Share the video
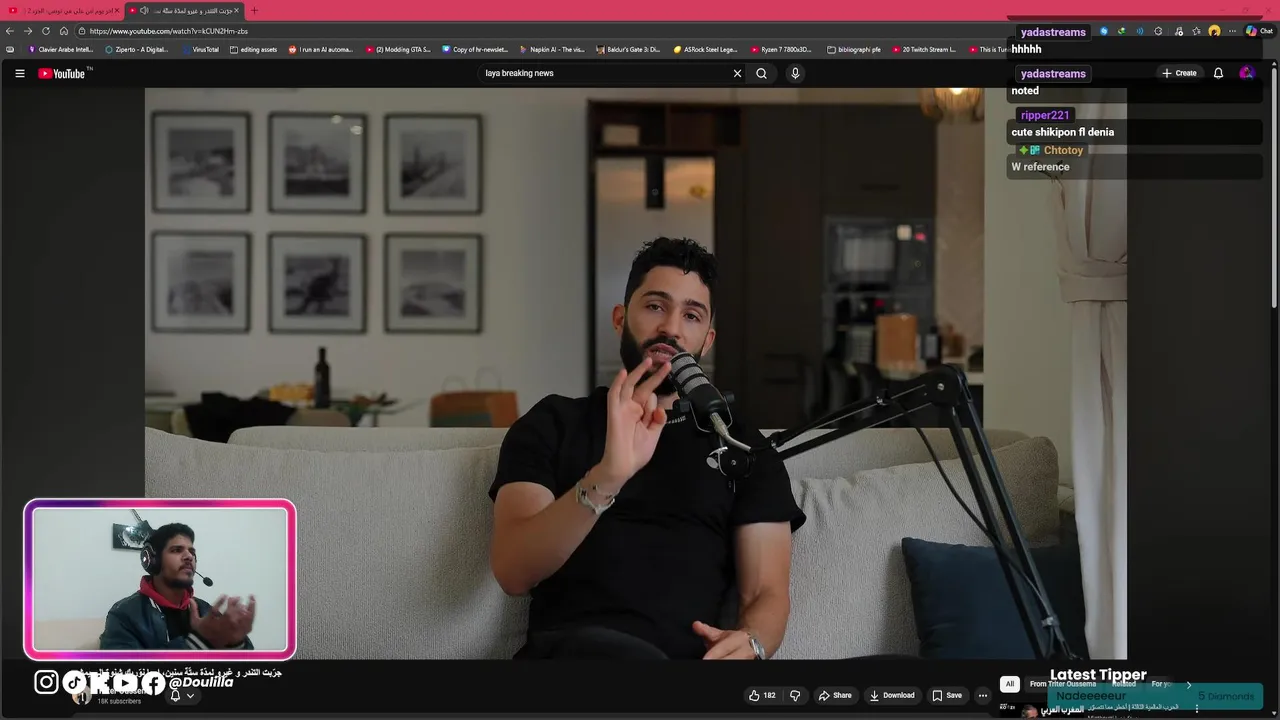Image resolution: width=1280 pixels, height=720 pixels. pos(835,695)
